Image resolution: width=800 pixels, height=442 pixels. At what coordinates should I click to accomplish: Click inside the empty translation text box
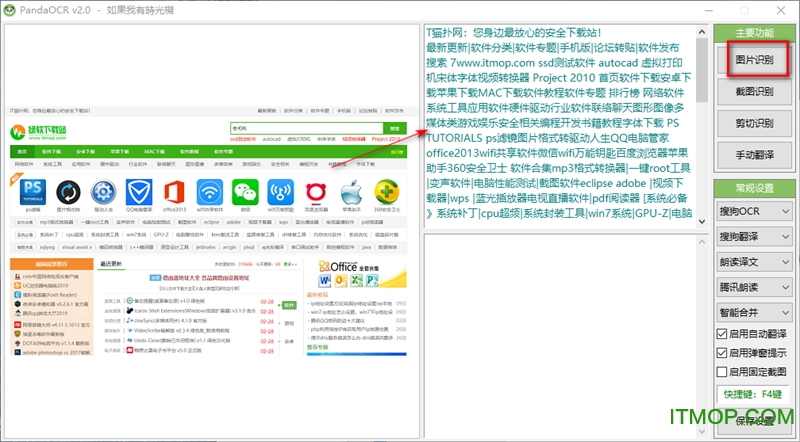(x=560, y=336)
